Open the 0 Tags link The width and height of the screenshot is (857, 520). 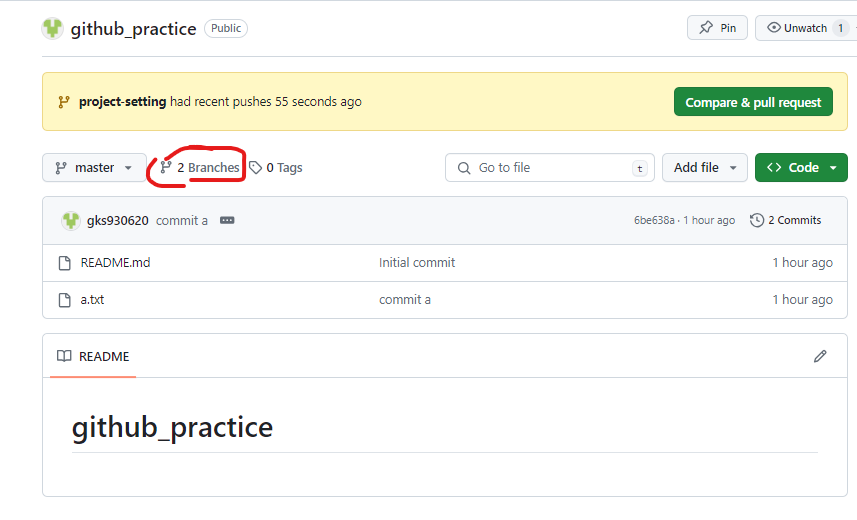276,167
